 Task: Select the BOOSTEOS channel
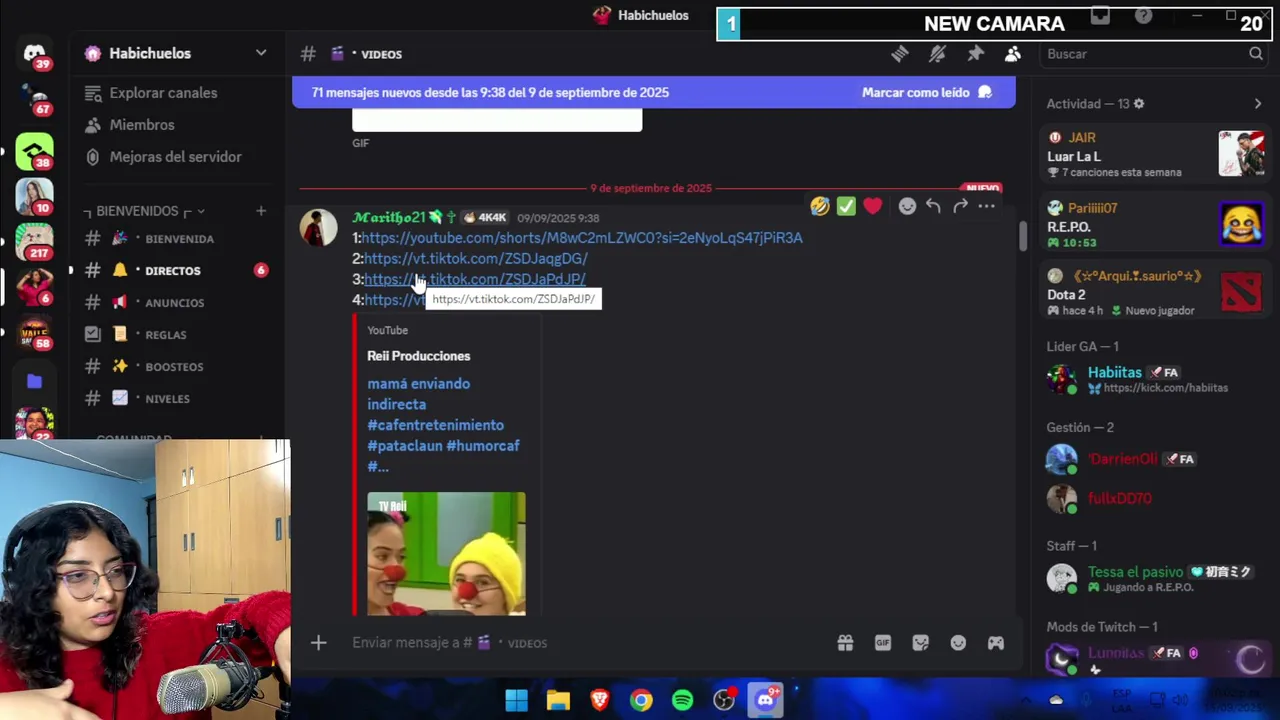(178, 367)
